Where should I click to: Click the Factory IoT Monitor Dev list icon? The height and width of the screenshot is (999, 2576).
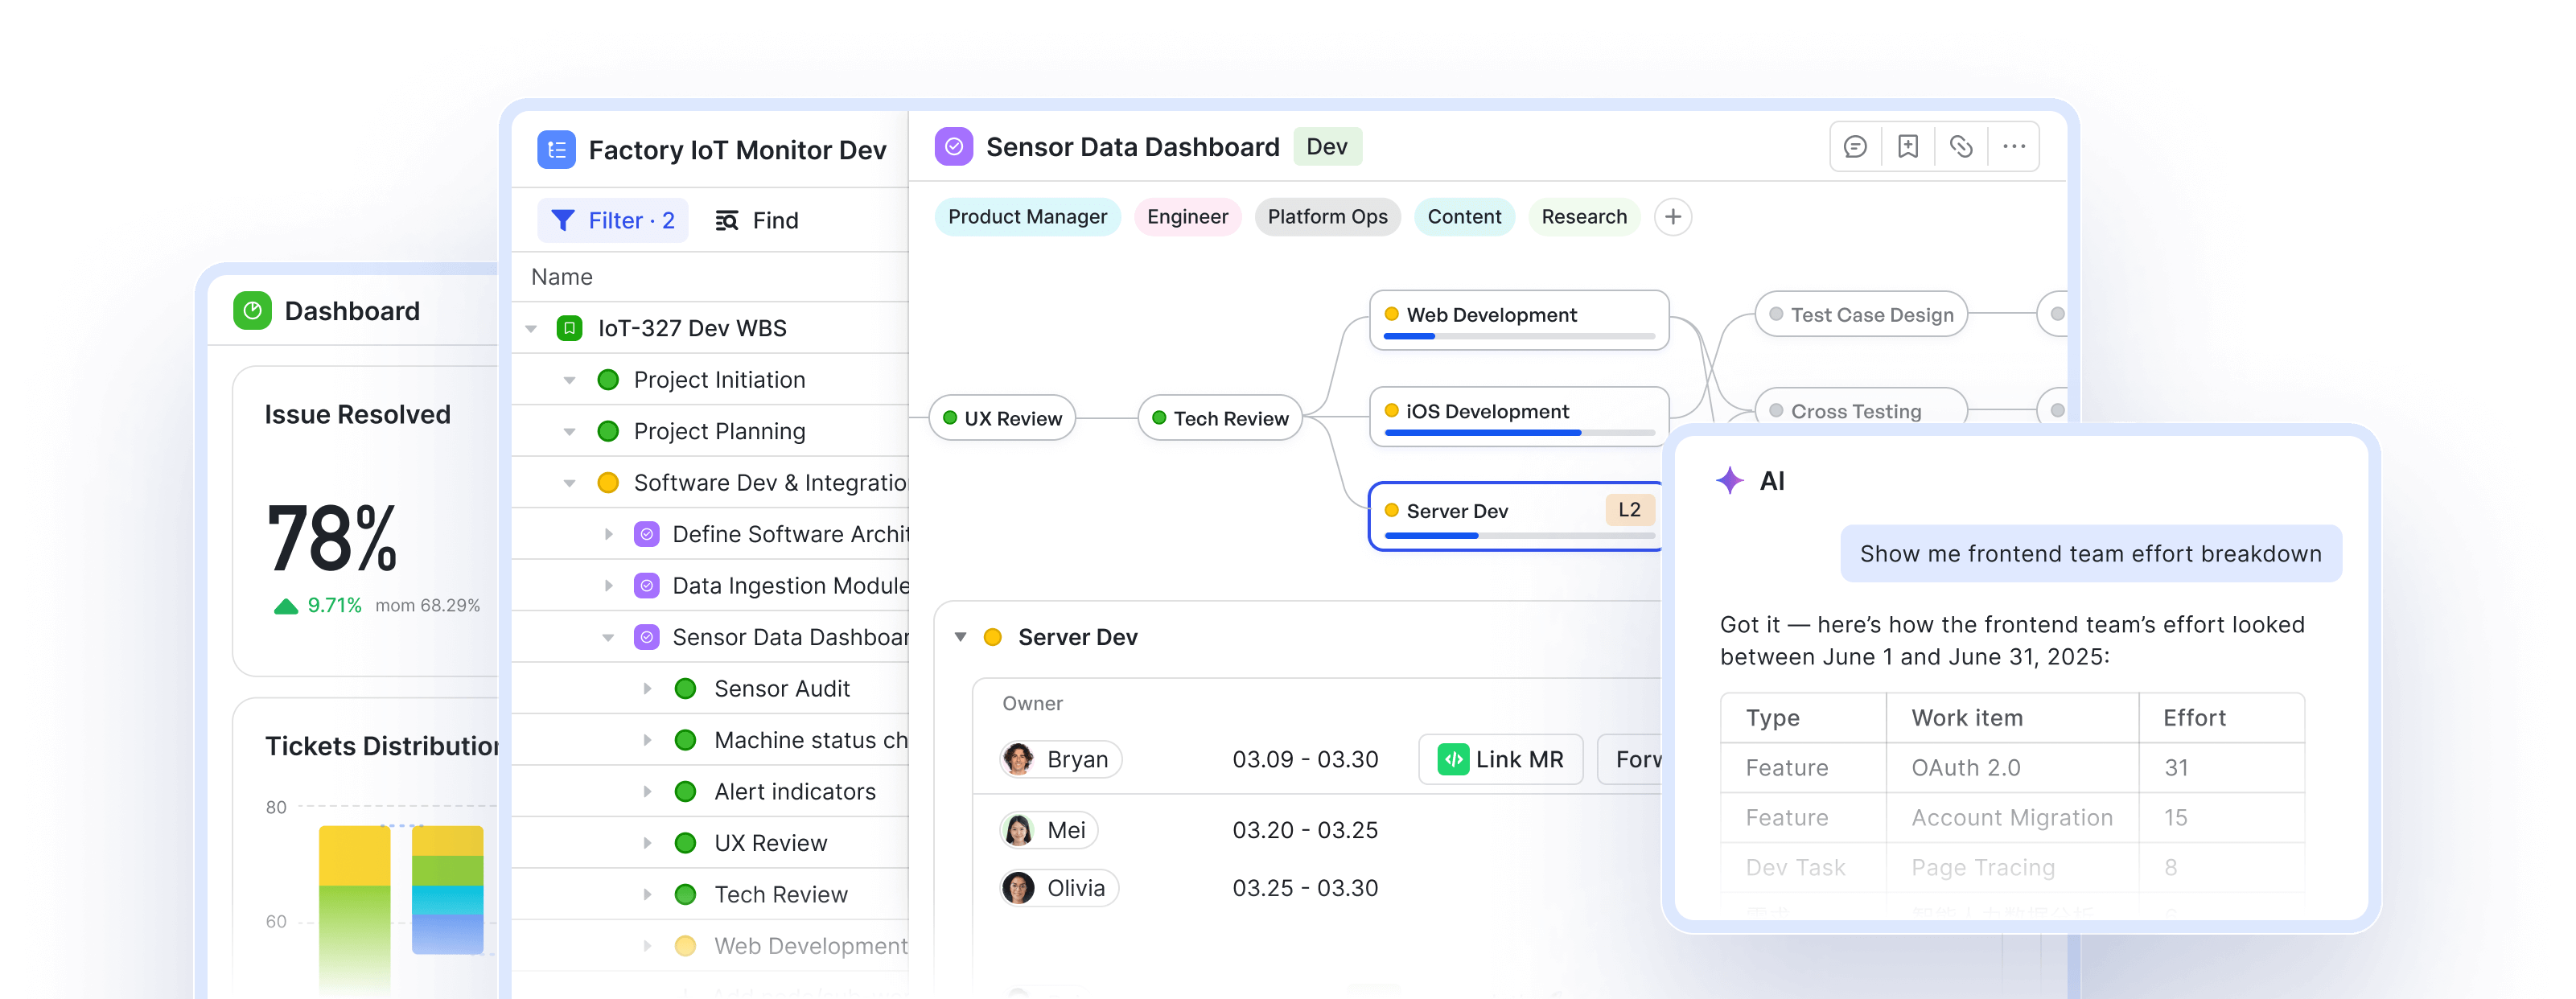556,150
